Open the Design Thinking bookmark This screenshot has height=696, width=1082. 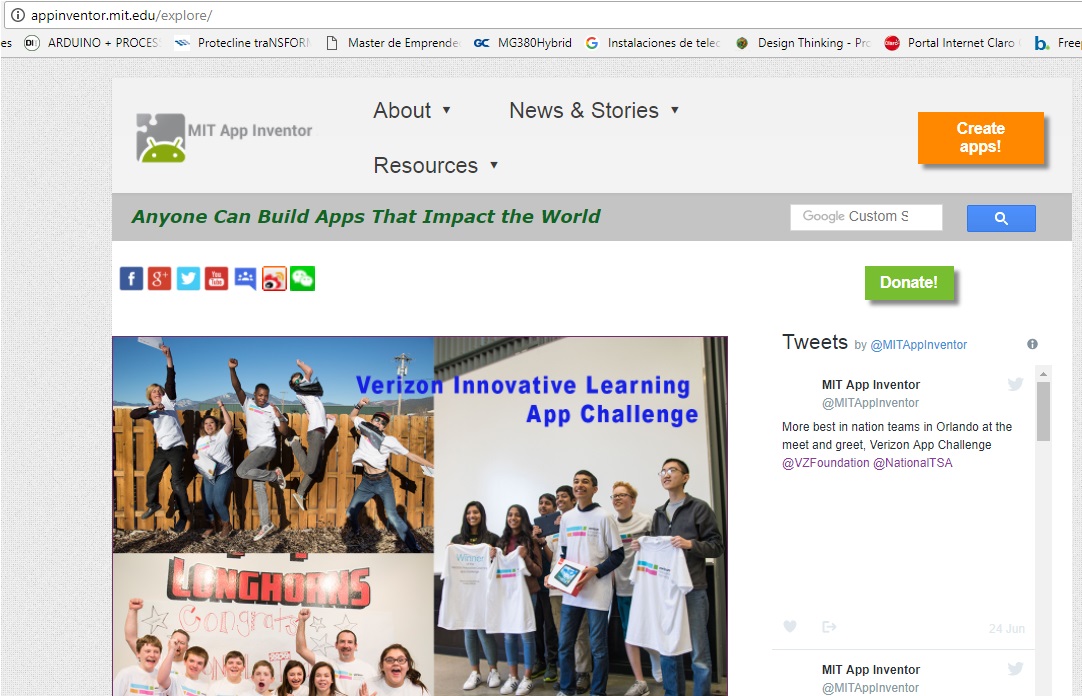[803, 43]
